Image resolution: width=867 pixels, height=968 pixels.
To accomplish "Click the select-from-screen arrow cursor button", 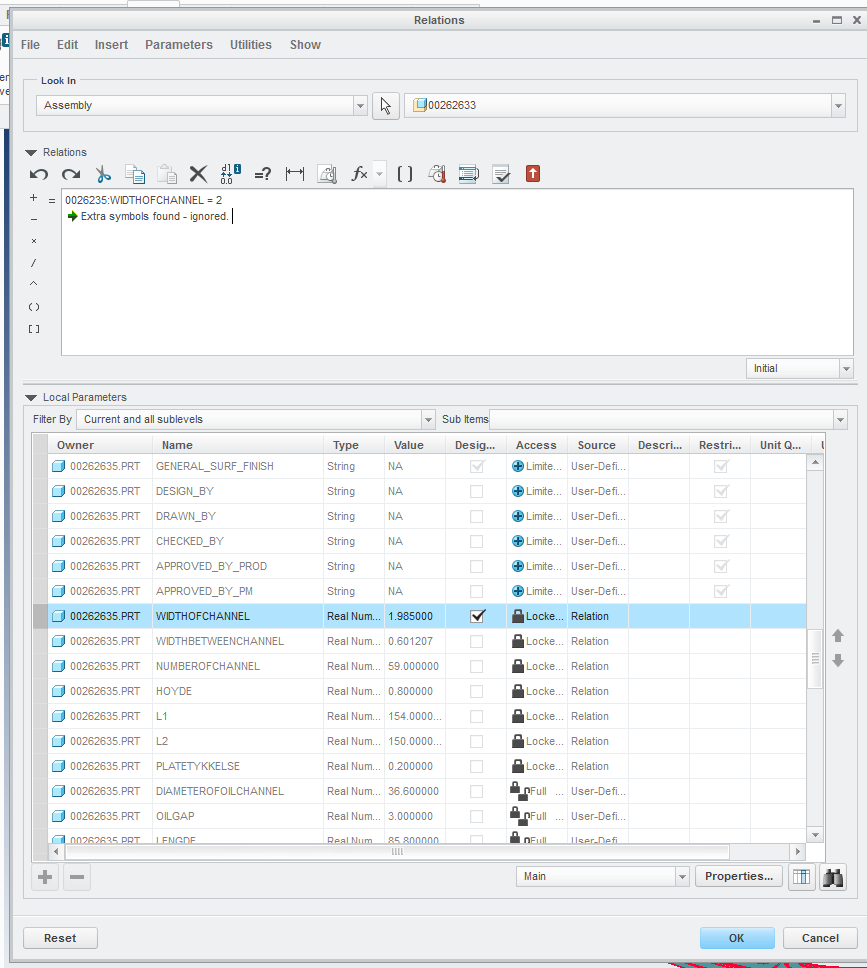I will click(386, 106).
